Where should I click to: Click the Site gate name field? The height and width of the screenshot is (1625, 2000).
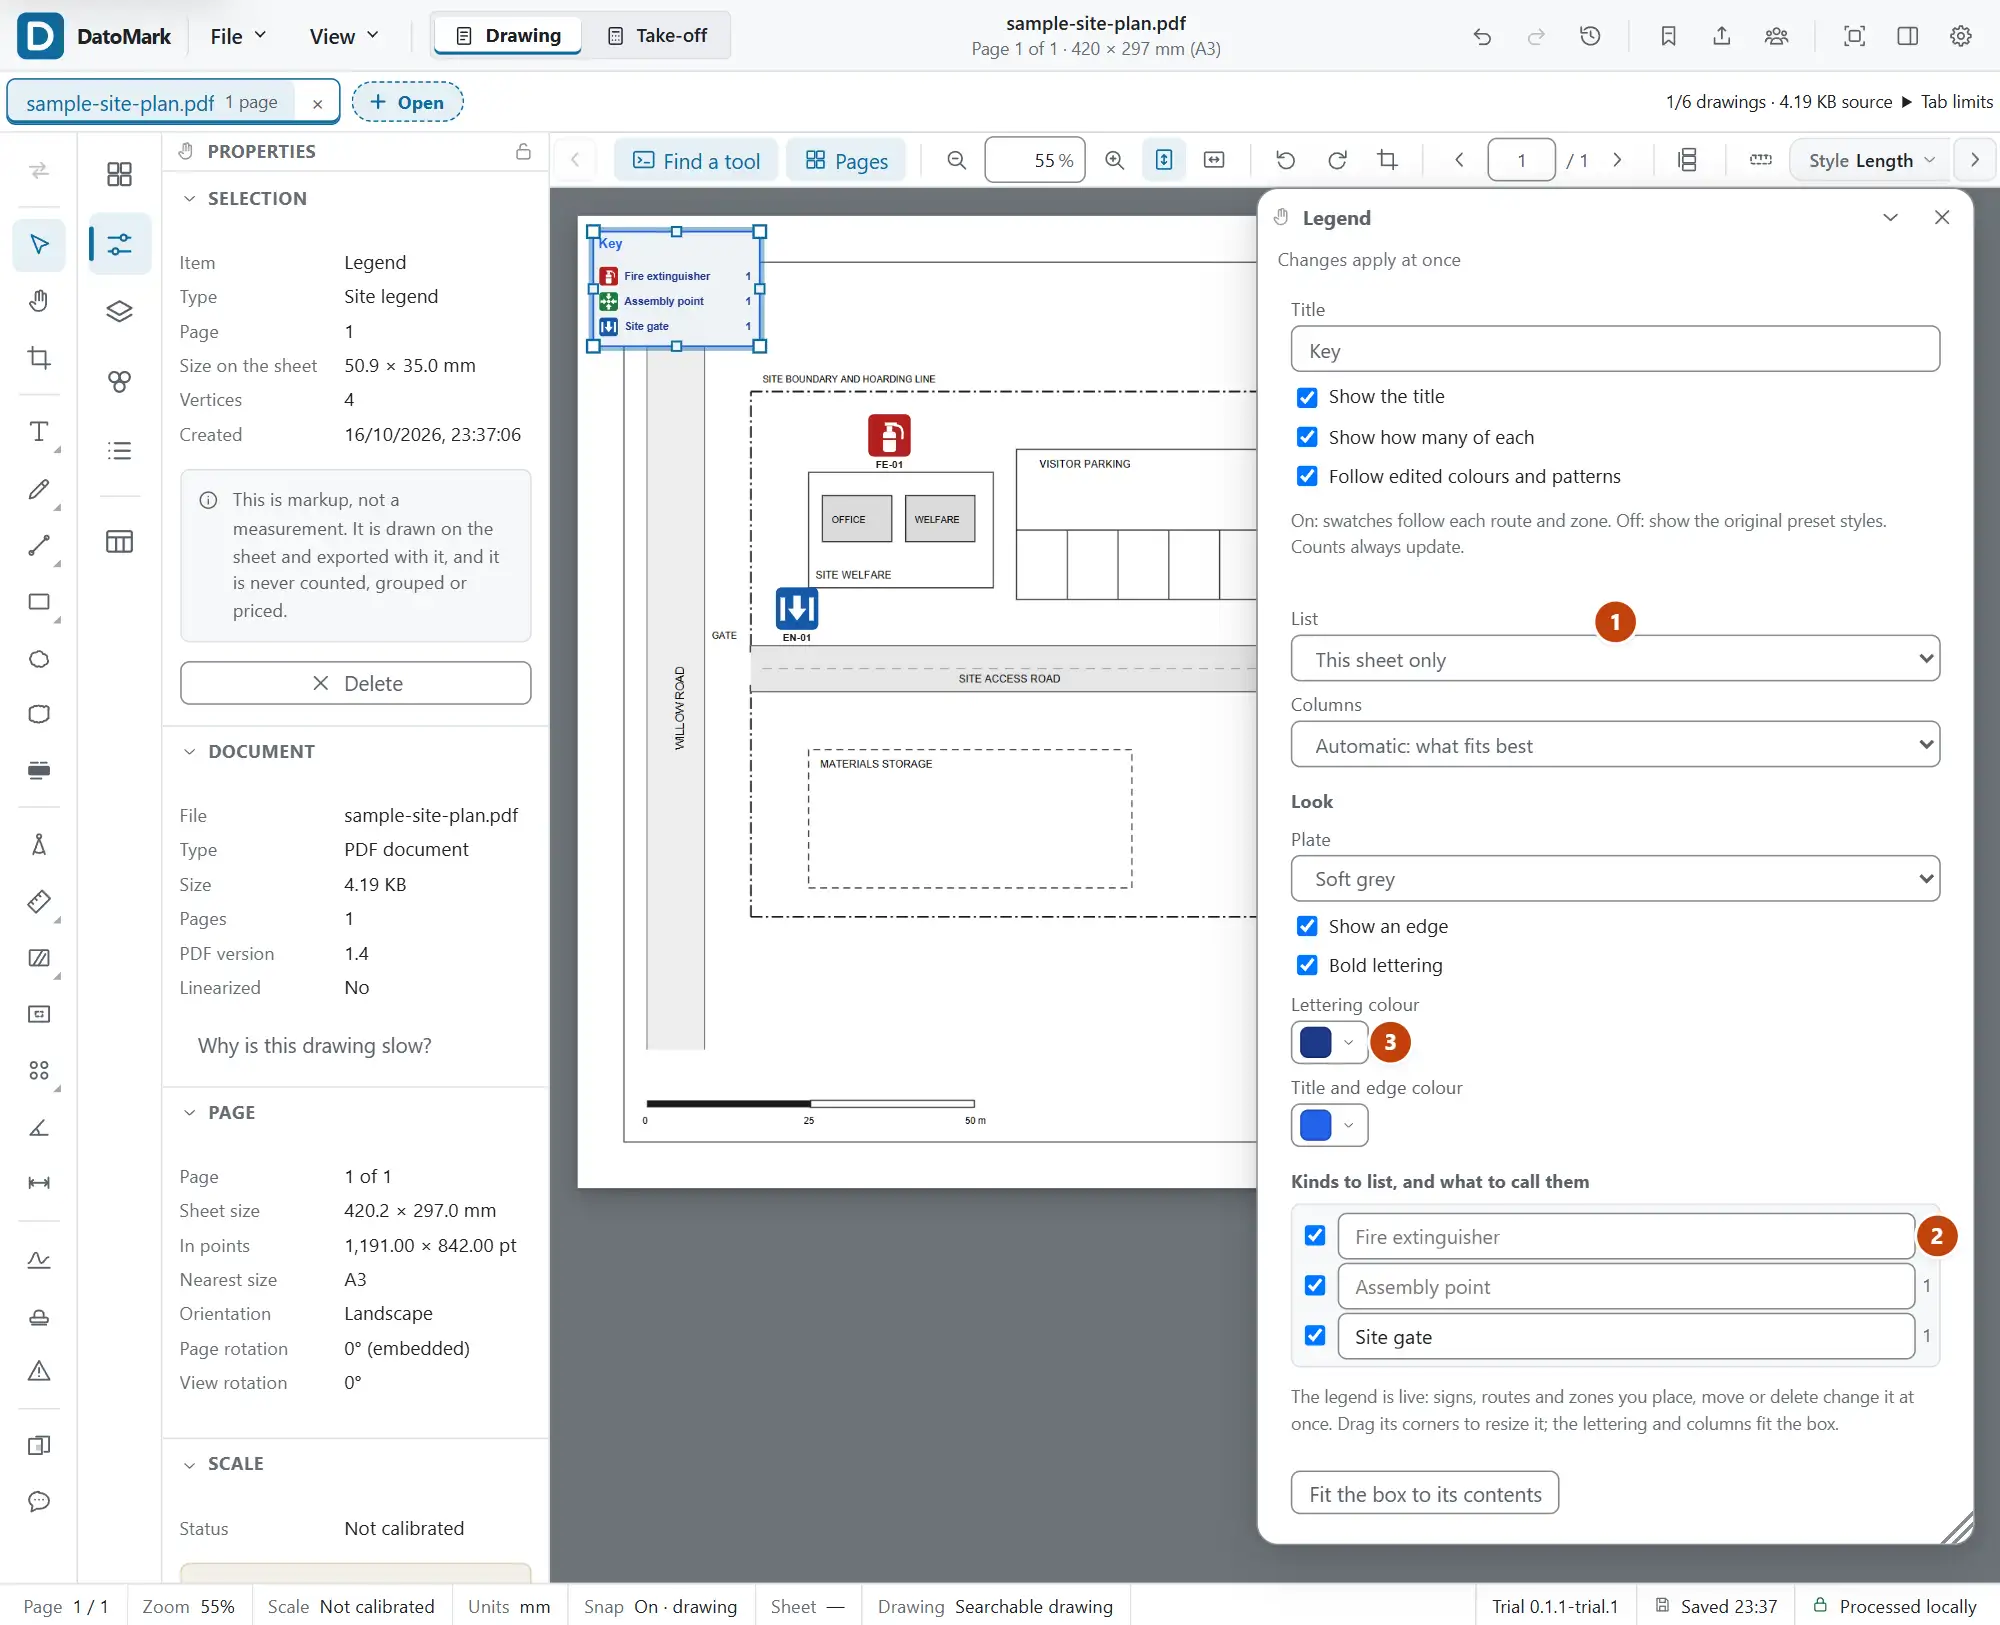tap(1626, 1337)
